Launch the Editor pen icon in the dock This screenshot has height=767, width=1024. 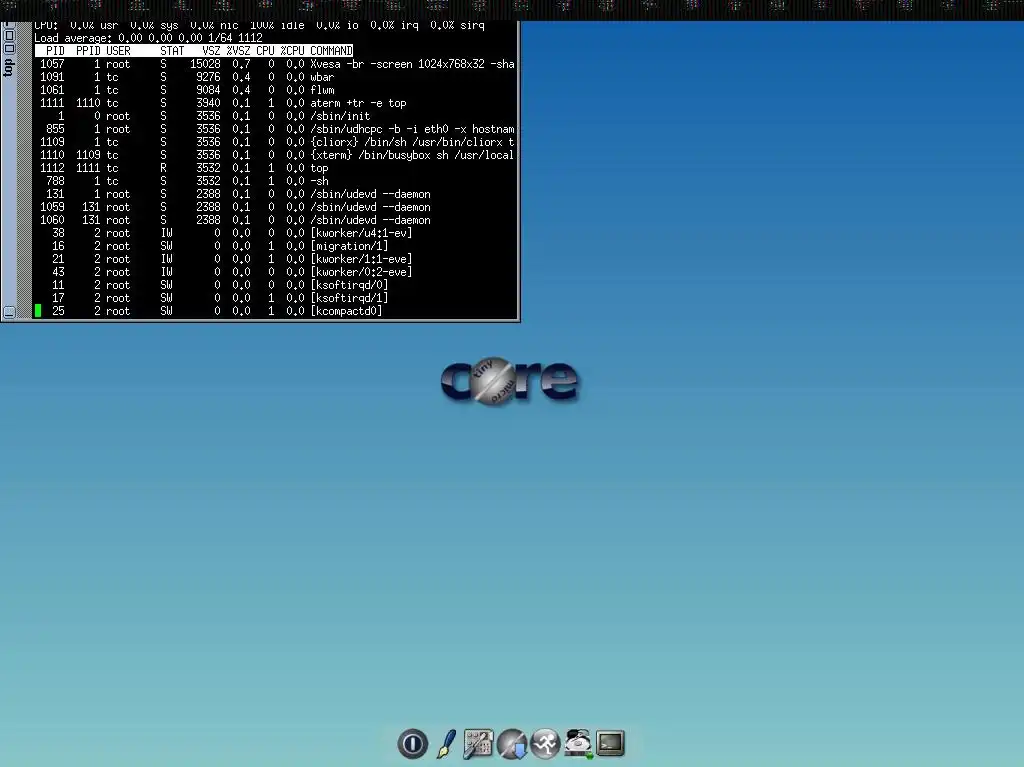446,743
